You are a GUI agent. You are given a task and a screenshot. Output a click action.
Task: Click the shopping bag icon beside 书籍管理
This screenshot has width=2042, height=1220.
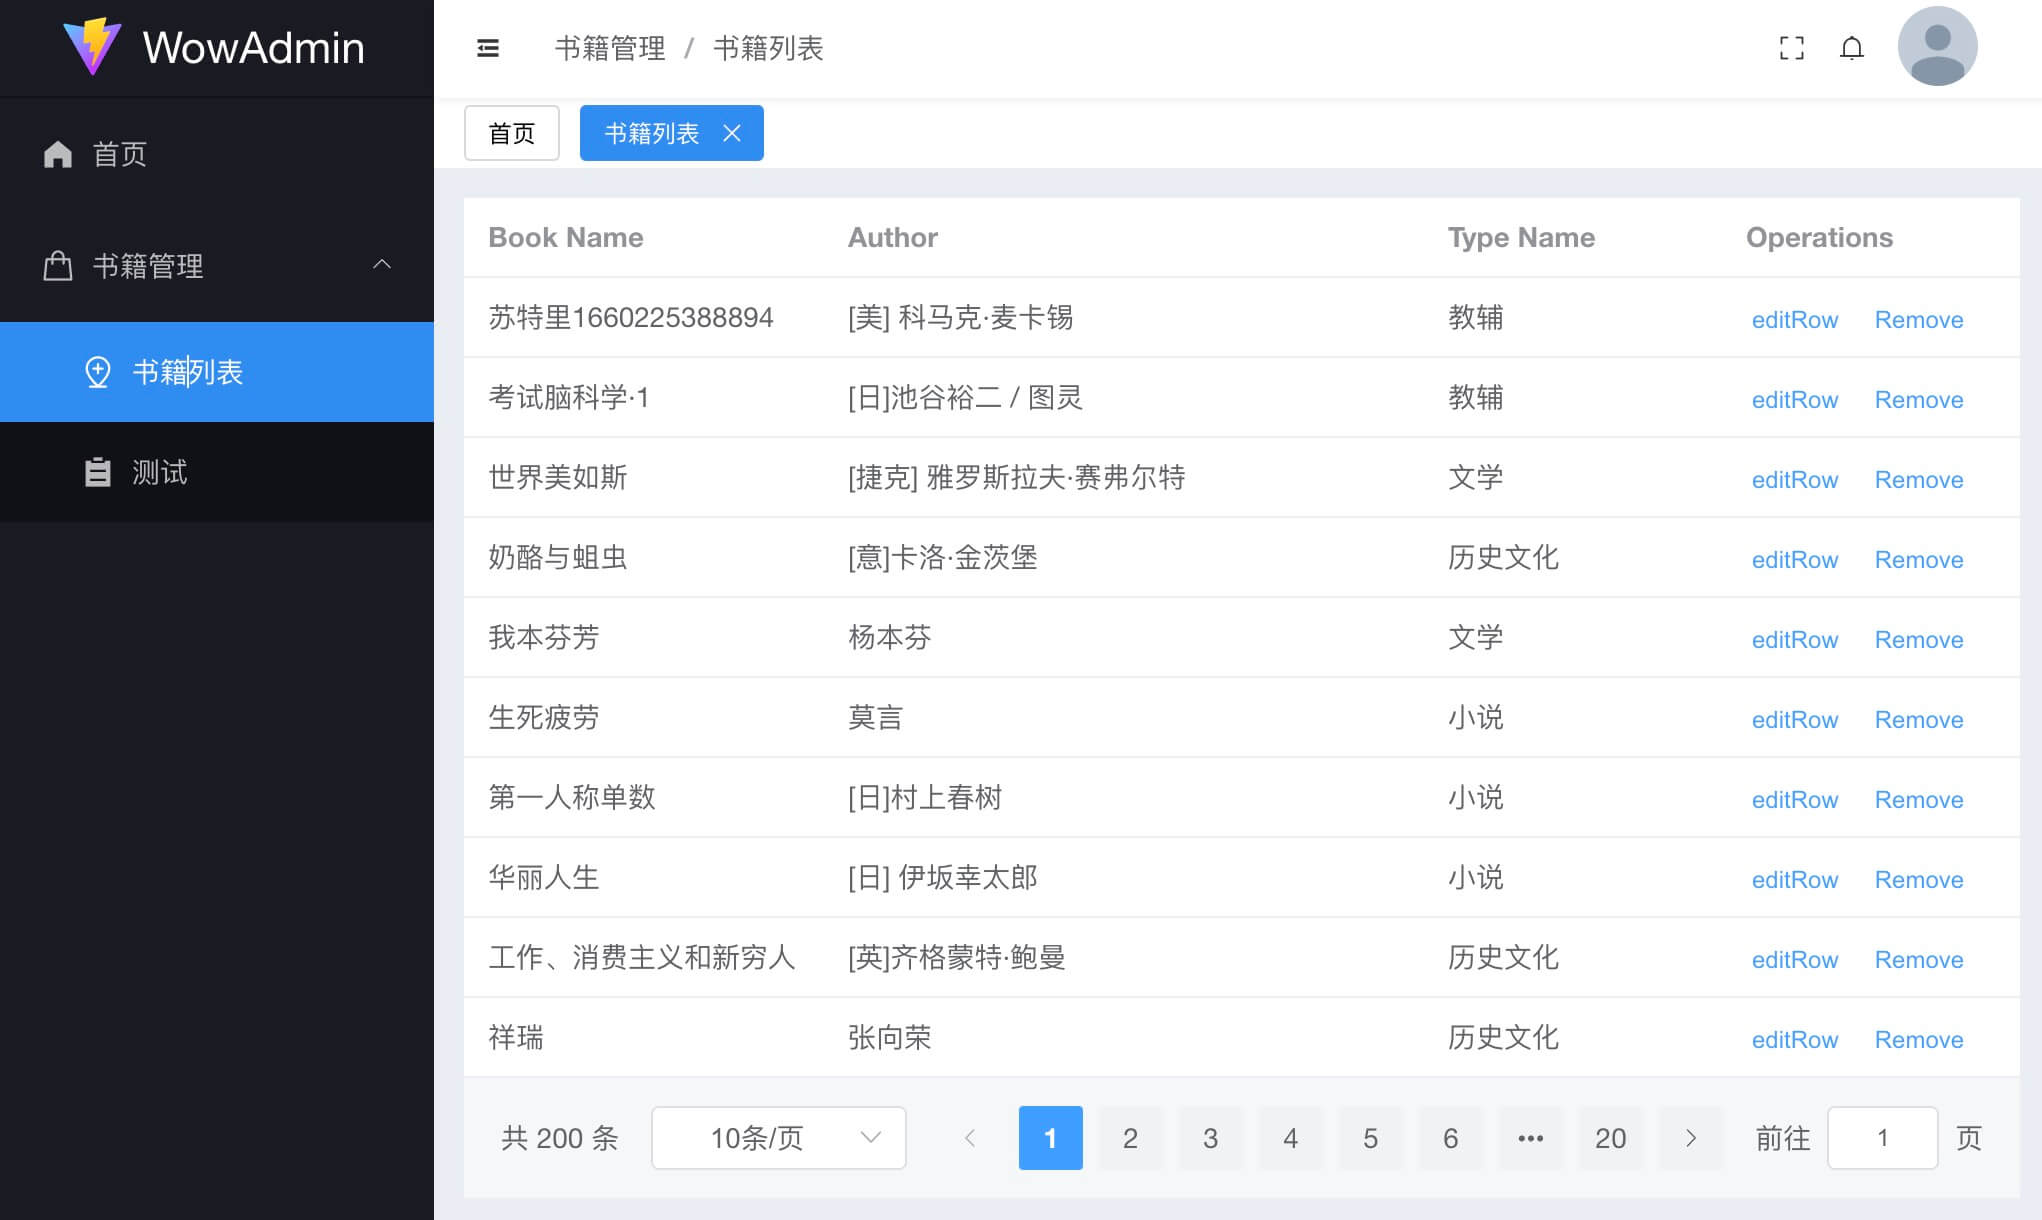click(58, 266)
